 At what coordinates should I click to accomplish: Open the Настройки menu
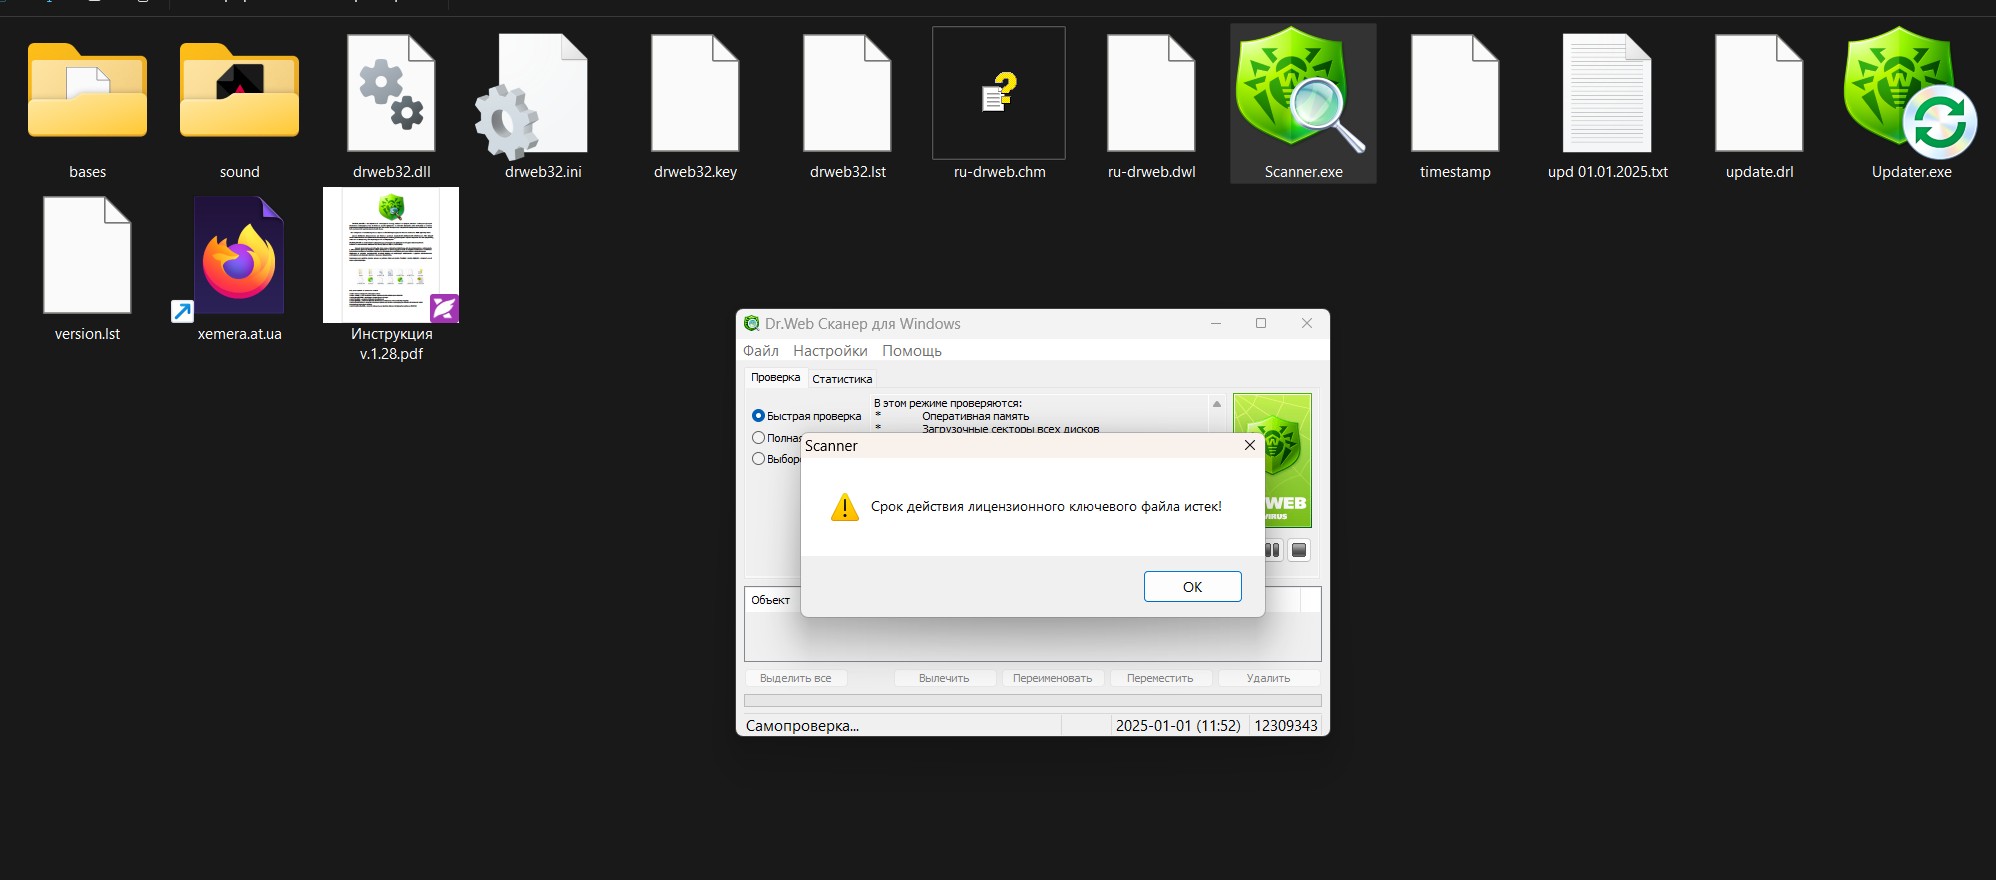(830, 351)
